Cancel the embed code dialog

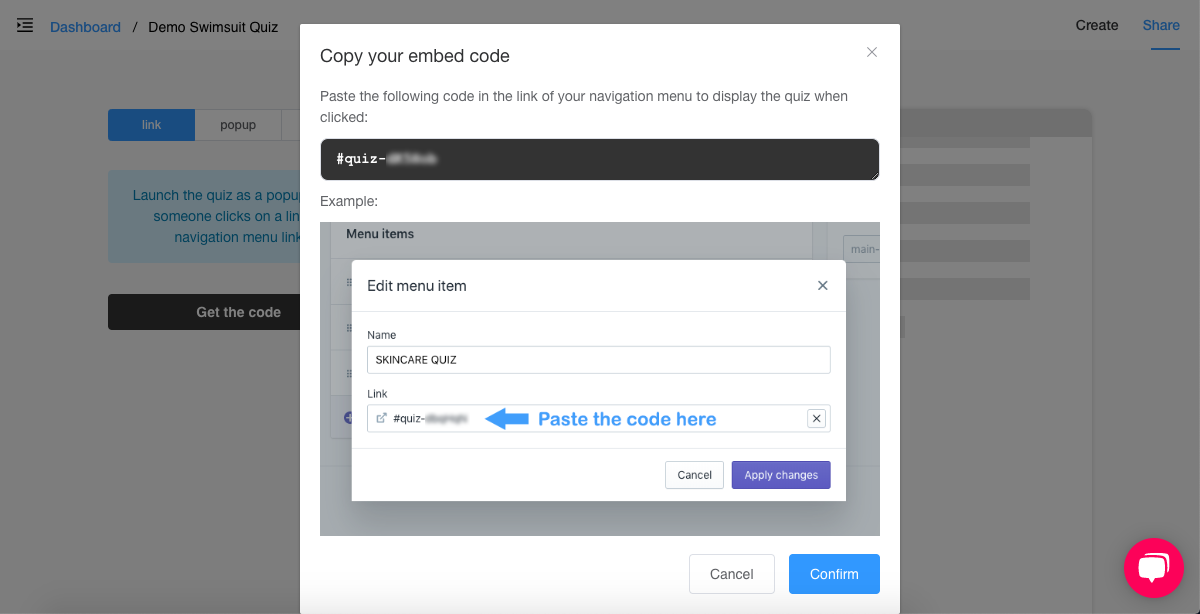pyautogui.click(x=731, y=574)
